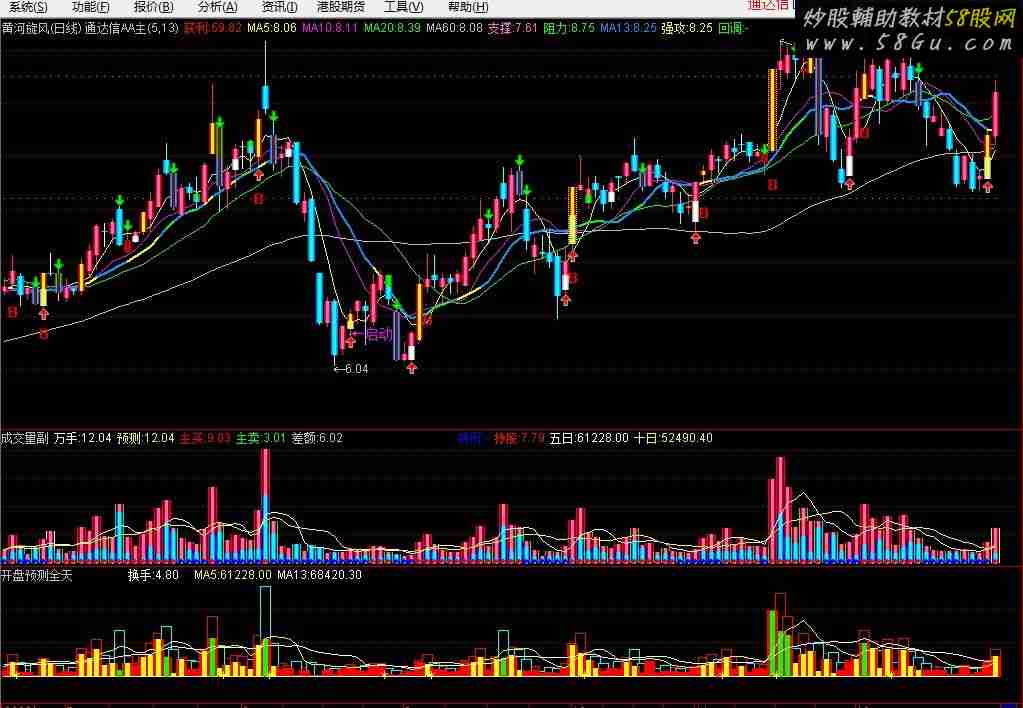The image size is (1023, 708).
Task: Open the 报价(B) menu
Action: [153, 7]
